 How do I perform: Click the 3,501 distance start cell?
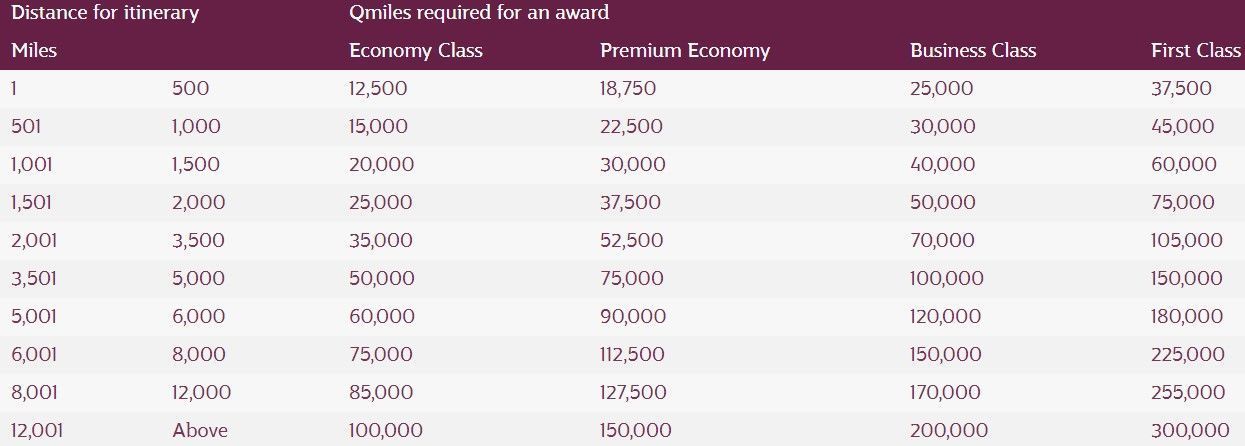tap(33, 278)
